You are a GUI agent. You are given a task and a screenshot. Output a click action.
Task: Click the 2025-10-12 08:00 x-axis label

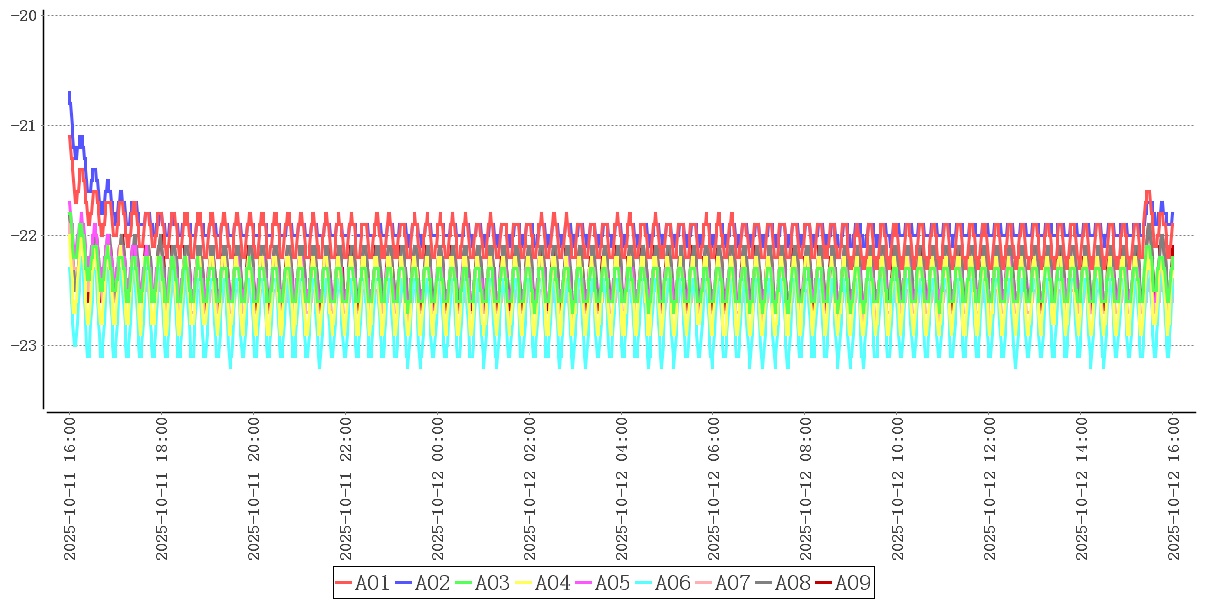806,490
